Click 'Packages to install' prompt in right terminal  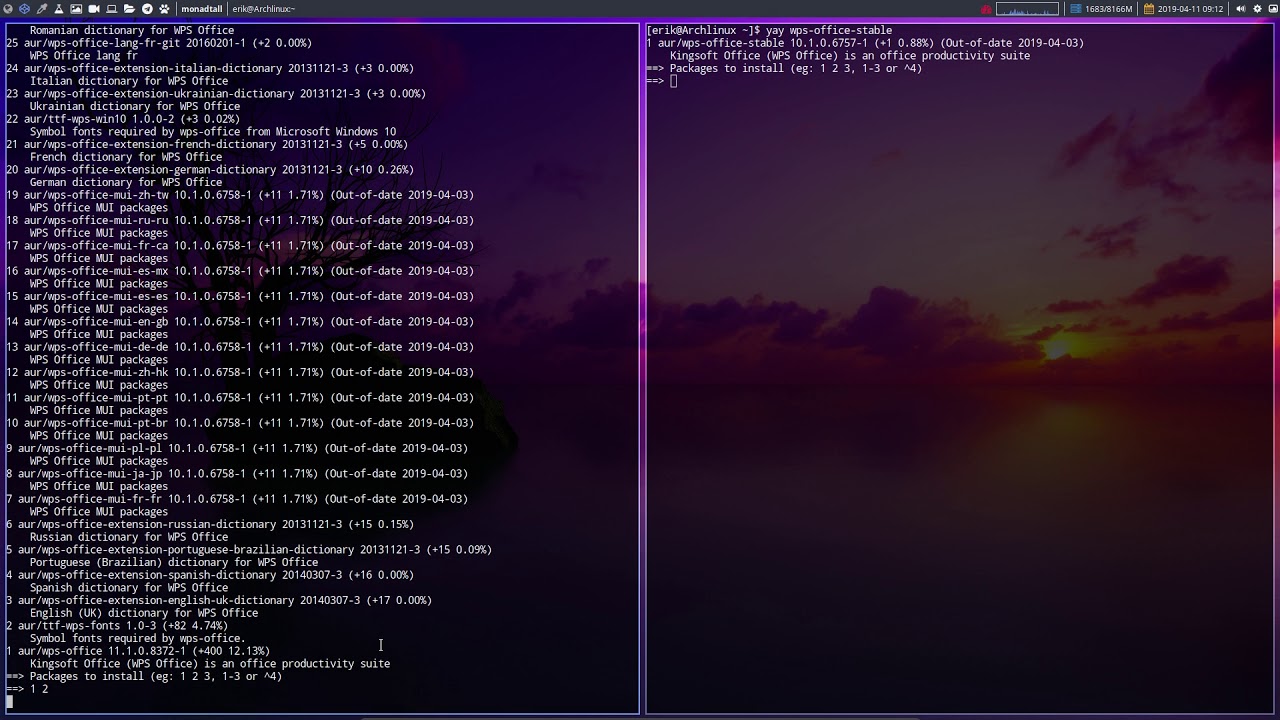(784, 68)
